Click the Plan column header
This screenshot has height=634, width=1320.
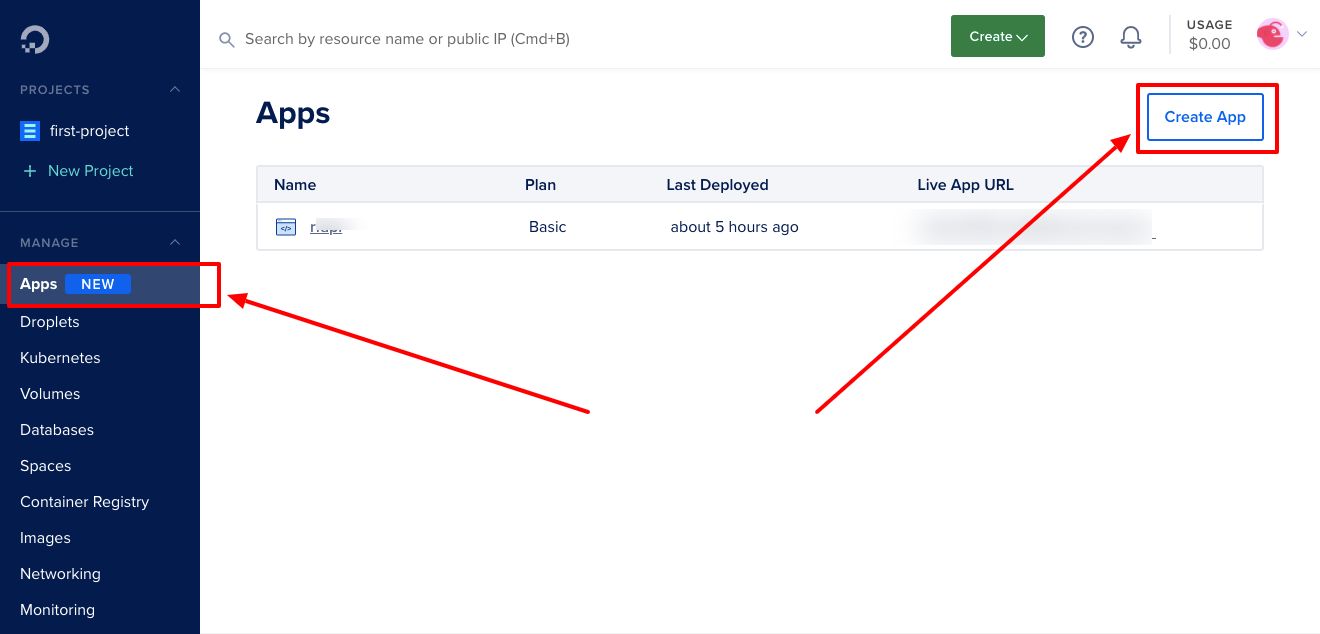tap(540, 185)
